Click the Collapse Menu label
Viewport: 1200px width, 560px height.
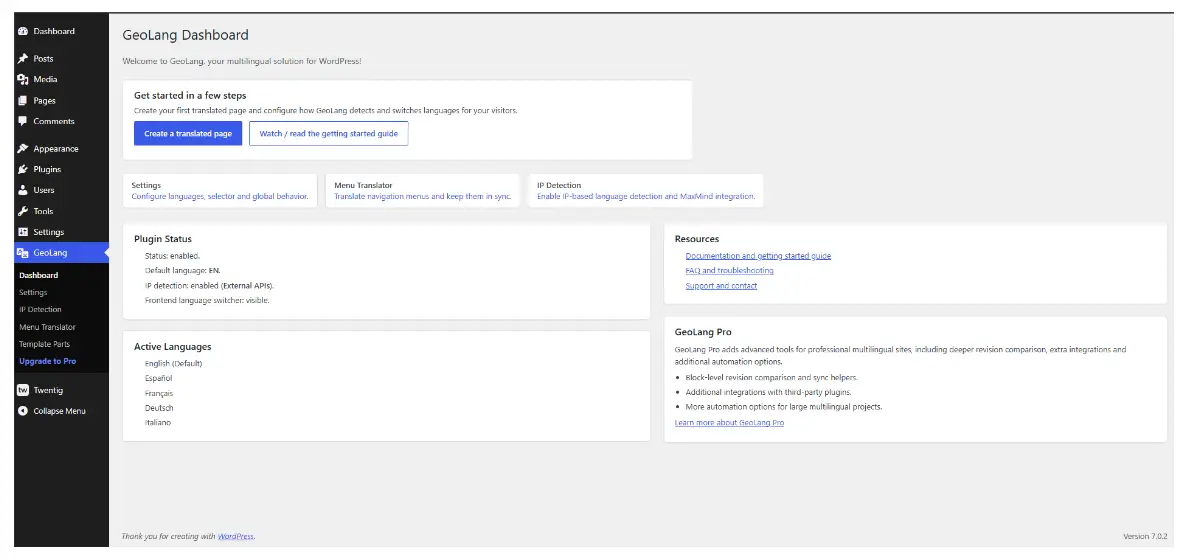[59, 411]
